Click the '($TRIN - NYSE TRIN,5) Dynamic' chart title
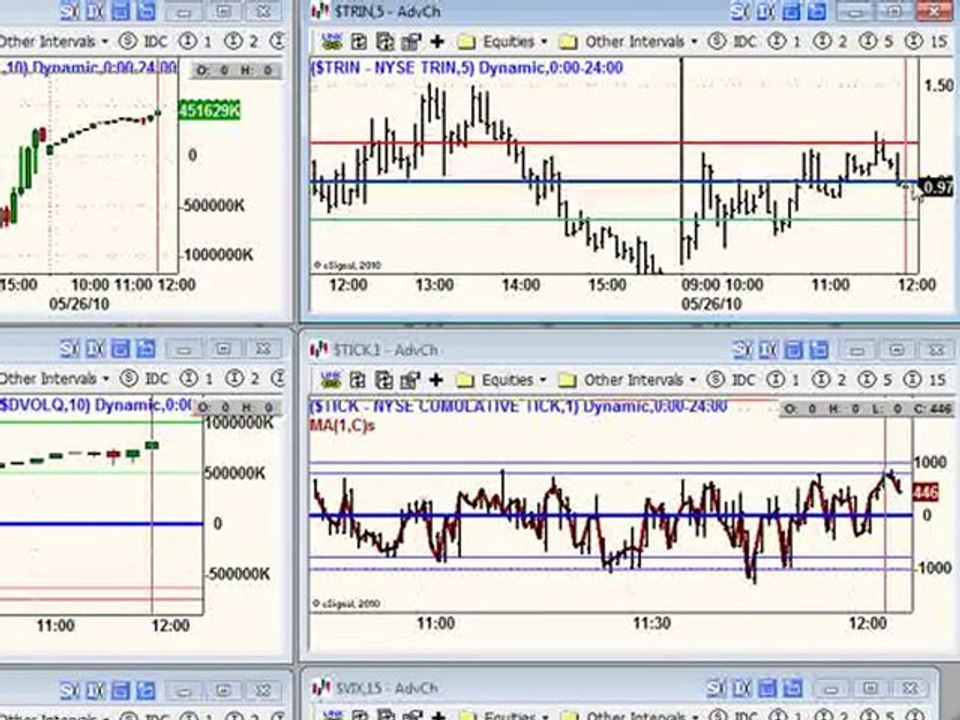The image size is (960, 720). (x=466, y=67)
